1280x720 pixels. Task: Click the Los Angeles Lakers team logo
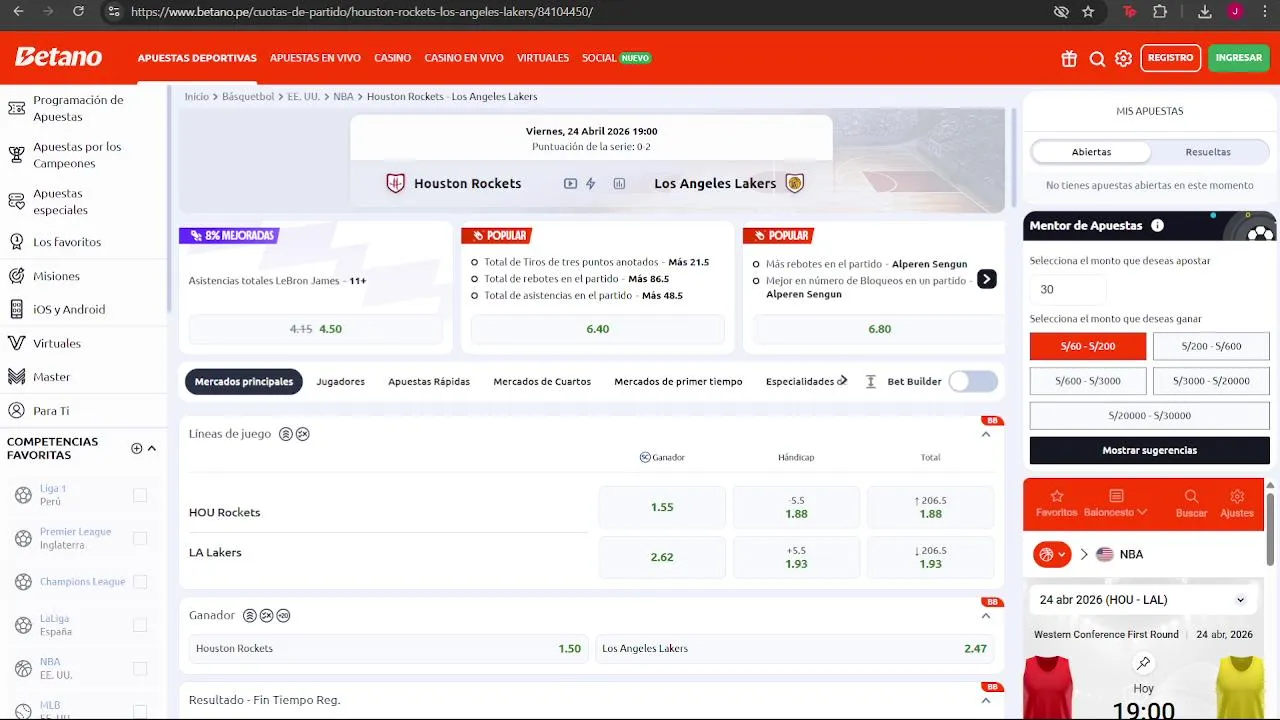(x=795, y=183)
